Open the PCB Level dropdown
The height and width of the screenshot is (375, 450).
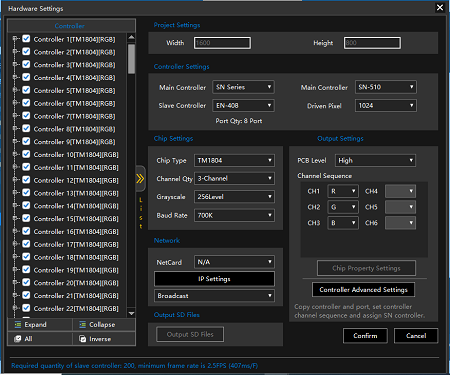[375, 160]
